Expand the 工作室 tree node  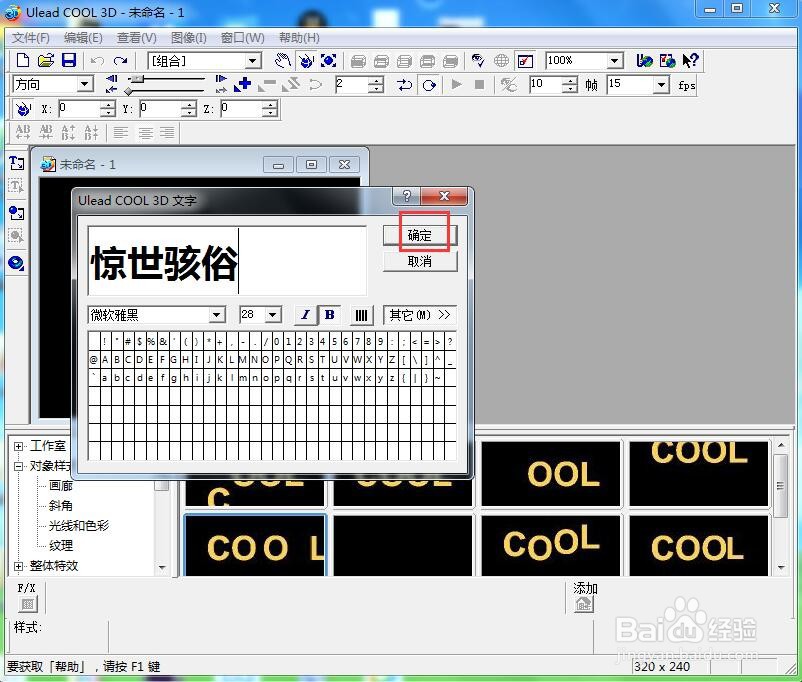(18, 446)
